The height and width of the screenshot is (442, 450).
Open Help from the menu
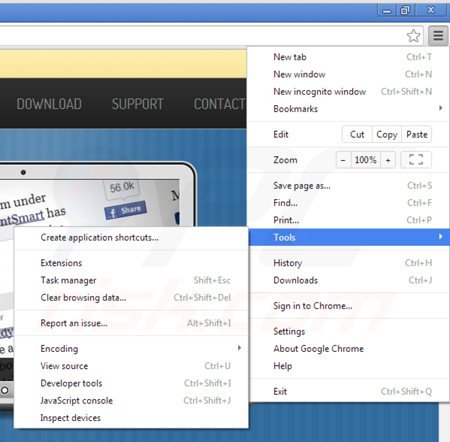tap(349, 366)
